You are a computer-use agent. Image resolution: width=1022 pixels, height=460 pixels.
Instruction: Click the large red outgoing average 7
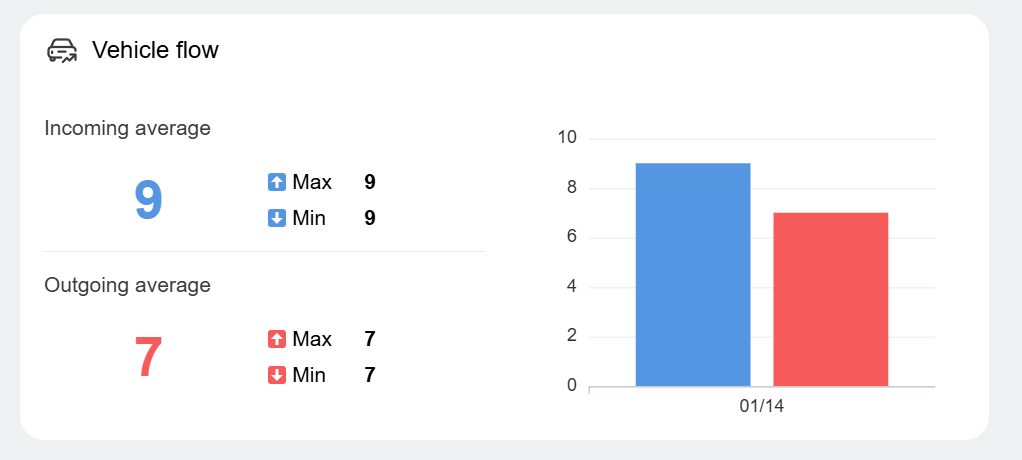click(148, 357)
